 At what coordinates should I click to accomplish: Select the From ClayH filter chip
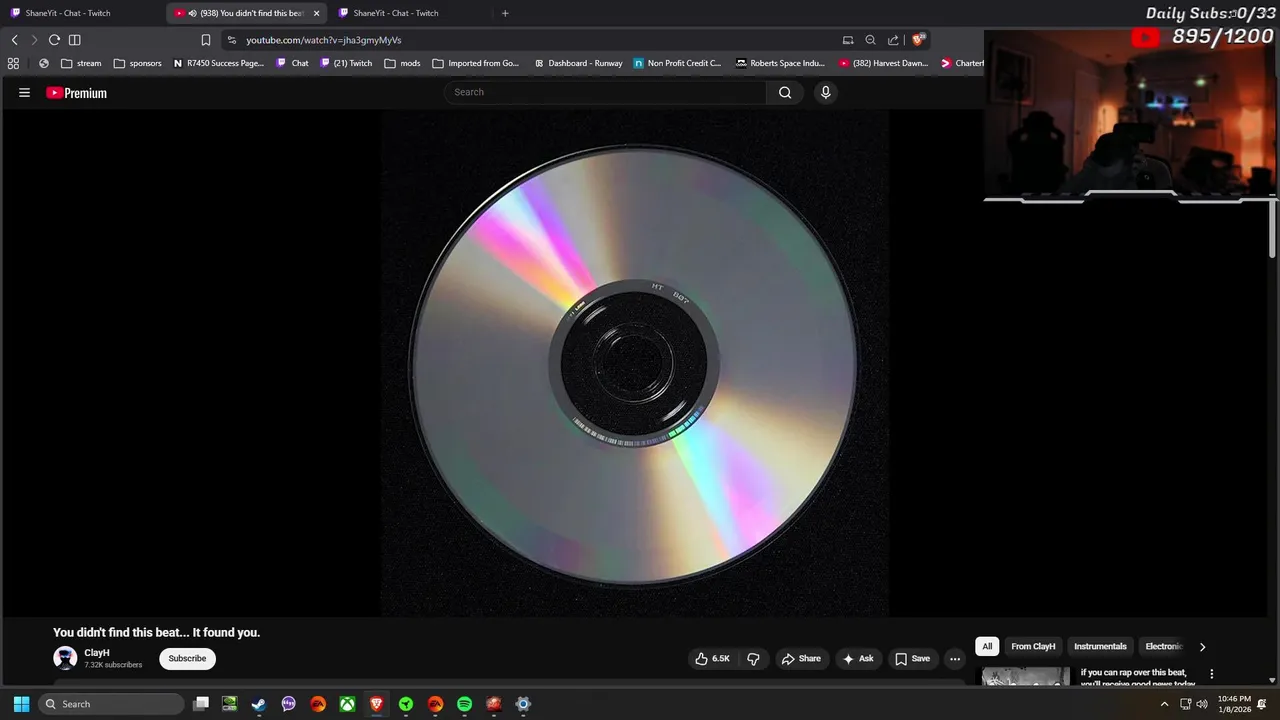coord(1033,646)
